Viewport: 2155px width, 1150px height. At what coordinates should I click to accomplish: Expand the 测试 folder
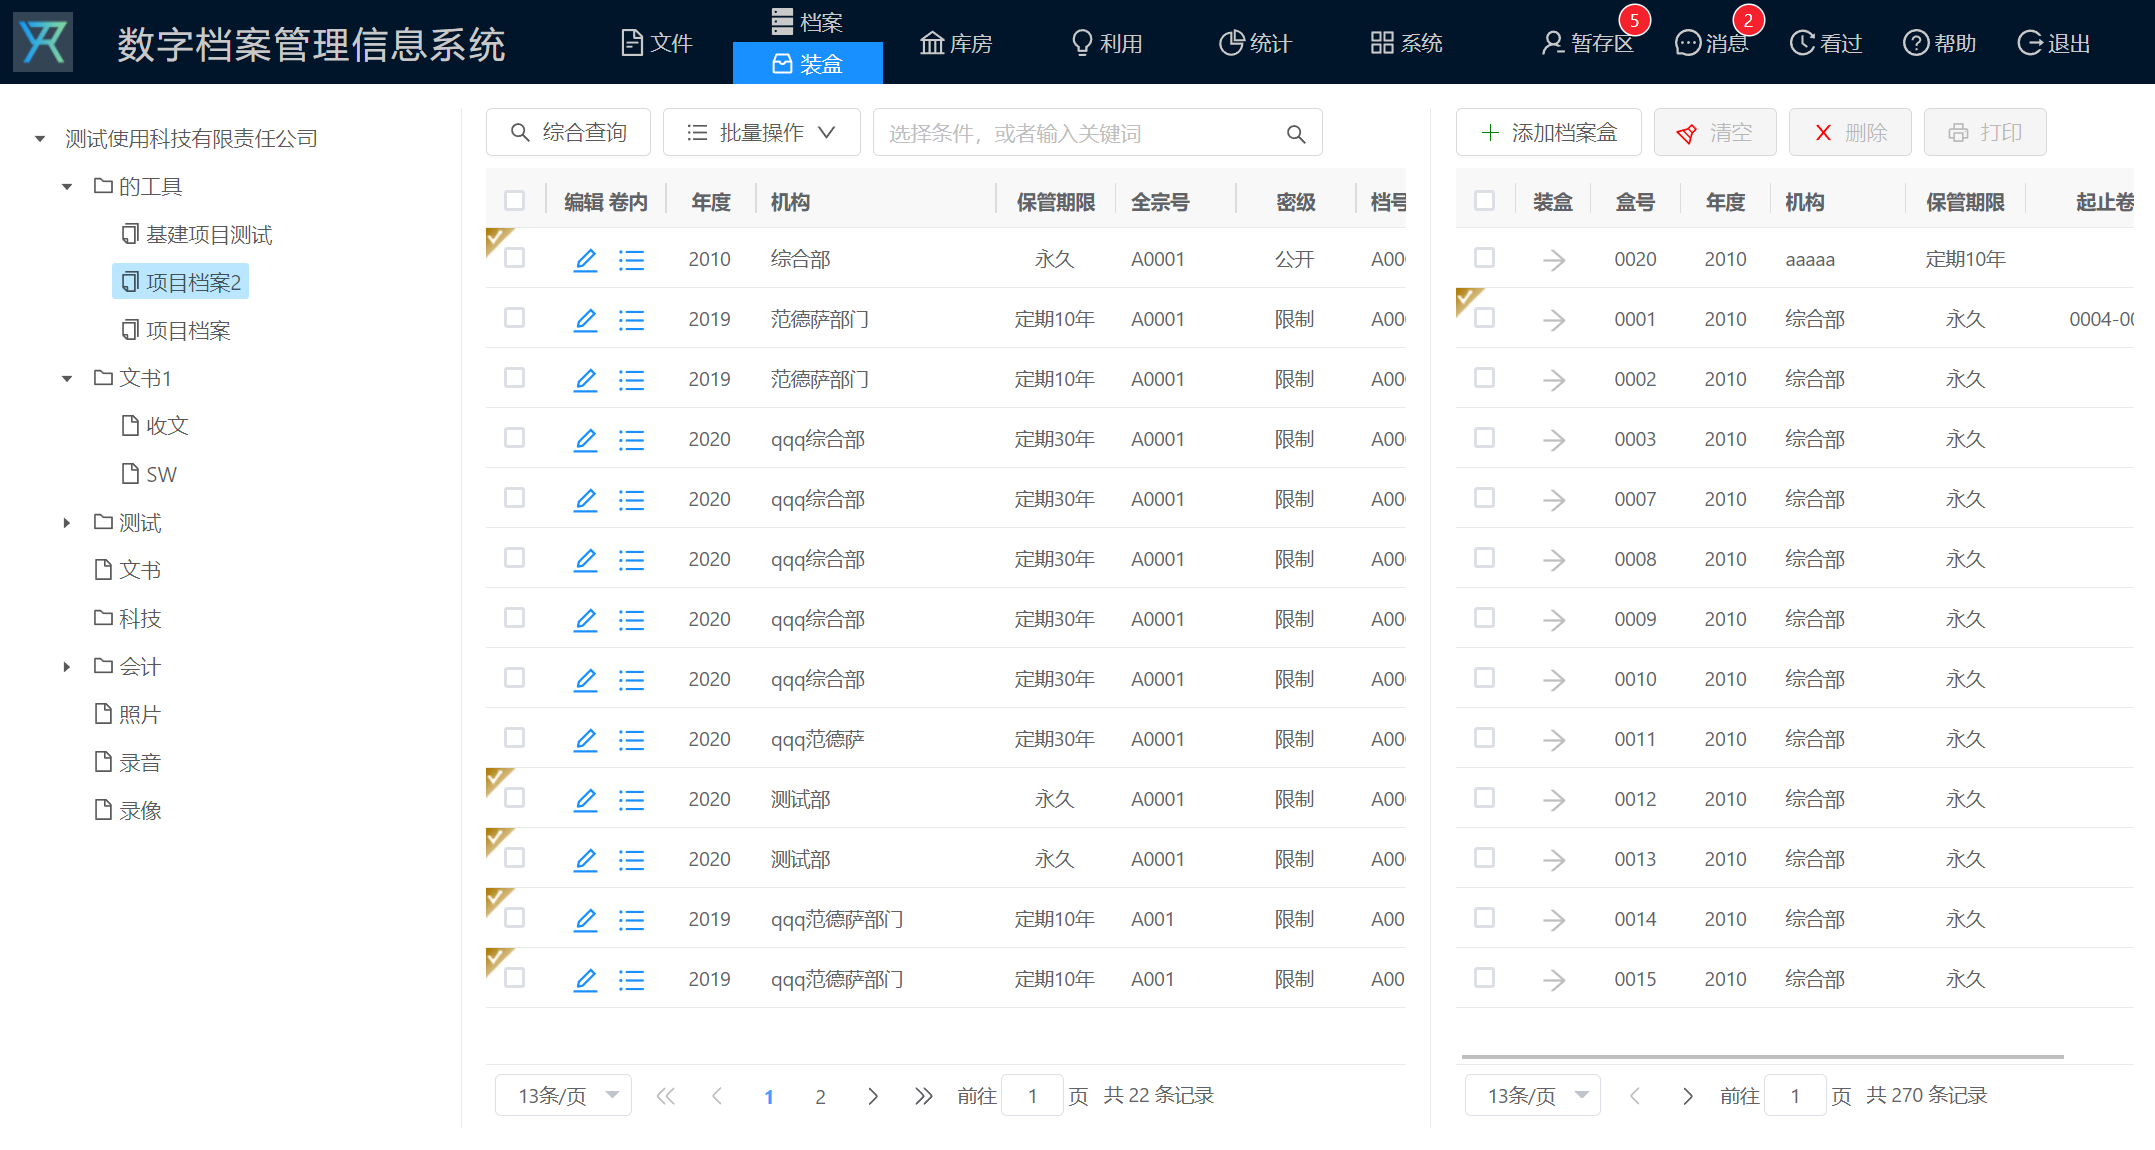(67, 523)
